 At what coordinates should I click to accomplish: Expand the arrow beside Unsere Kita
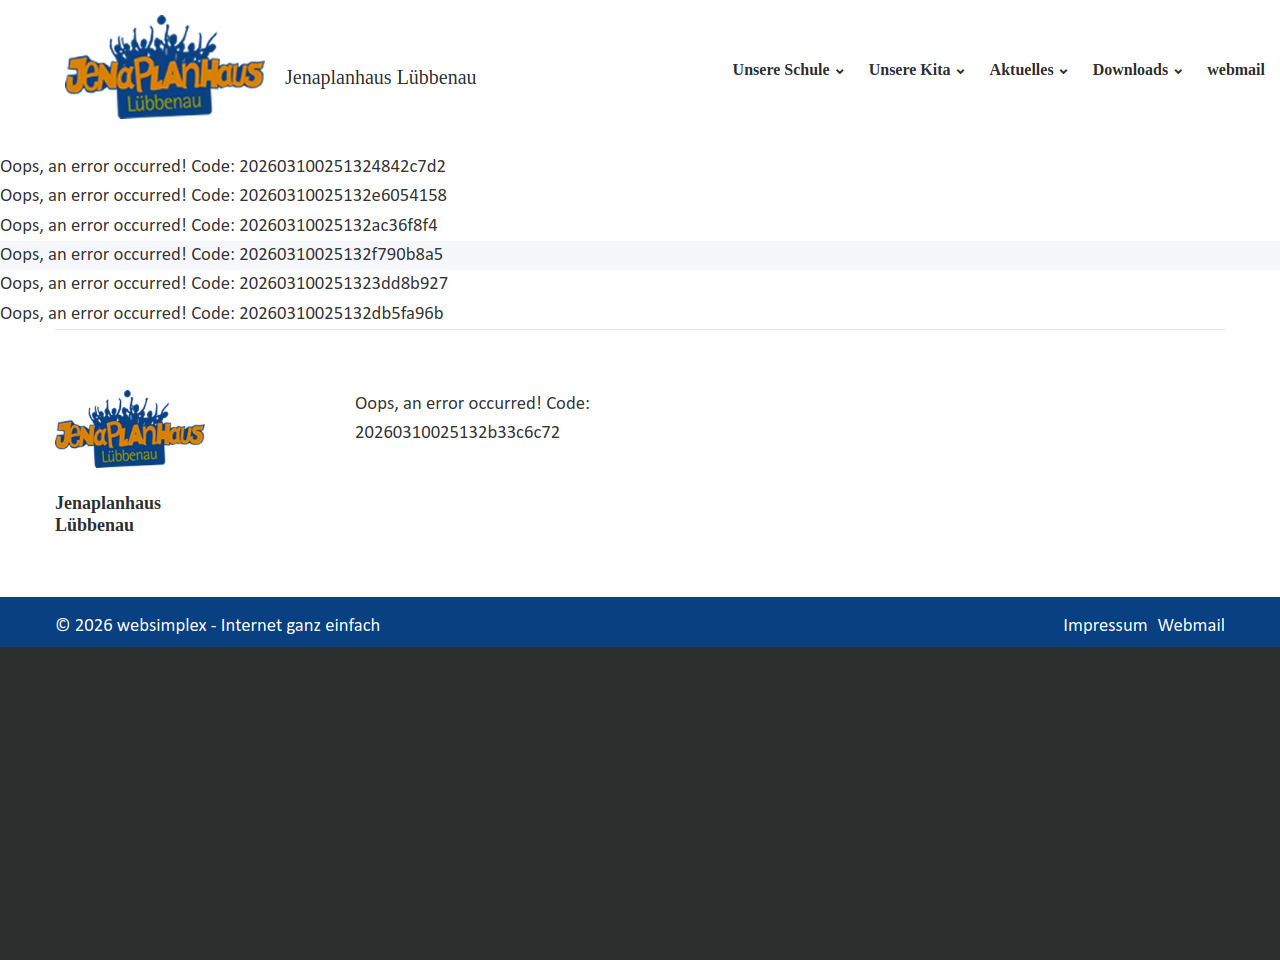pos(961,71)
